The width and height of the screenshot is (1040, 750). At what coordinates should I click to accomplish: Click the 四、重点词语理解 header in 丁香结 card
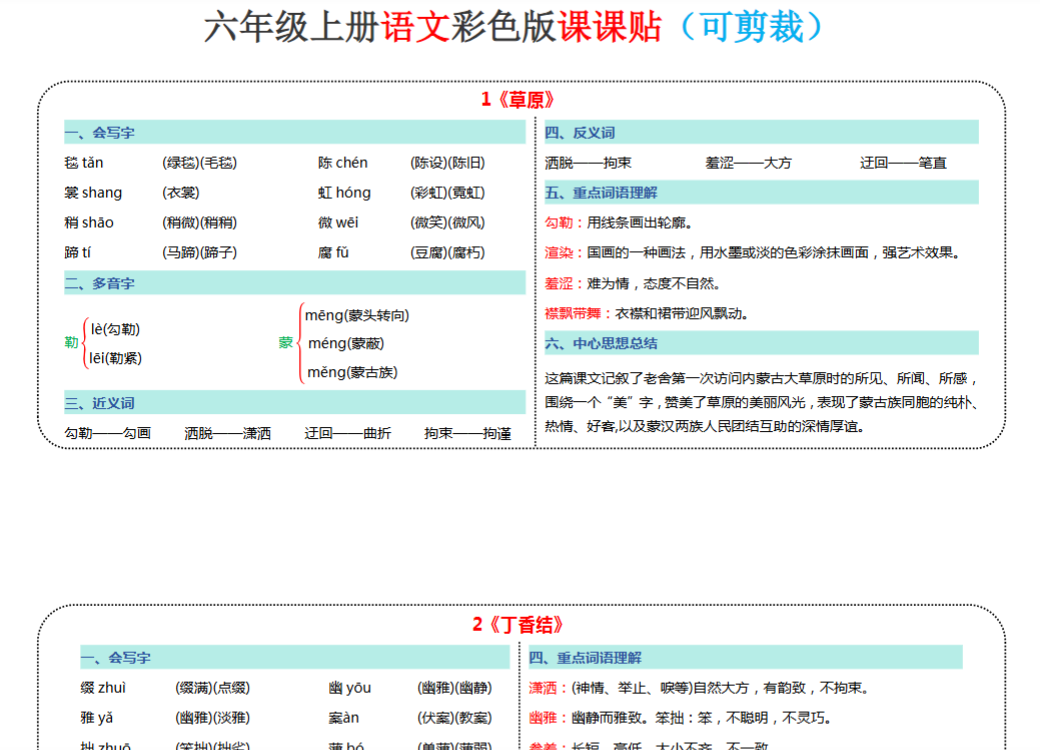585,658
